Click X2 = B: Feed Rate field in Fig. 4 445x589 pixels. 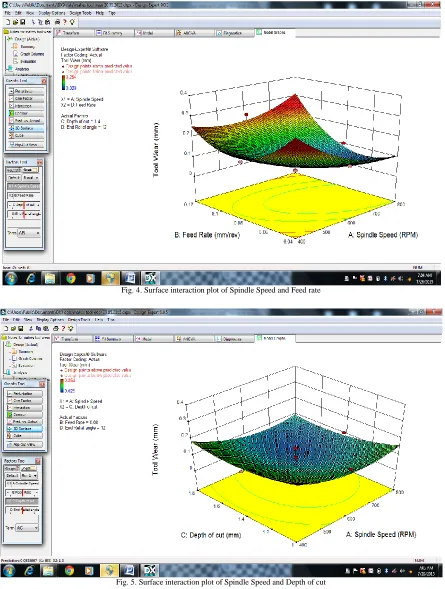coord(24,196)
